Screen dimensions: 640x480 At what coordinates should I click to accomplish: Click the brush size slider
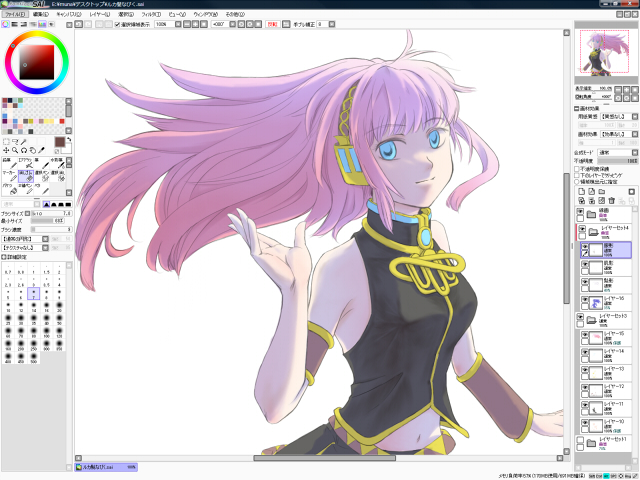(x=52, y=213)
